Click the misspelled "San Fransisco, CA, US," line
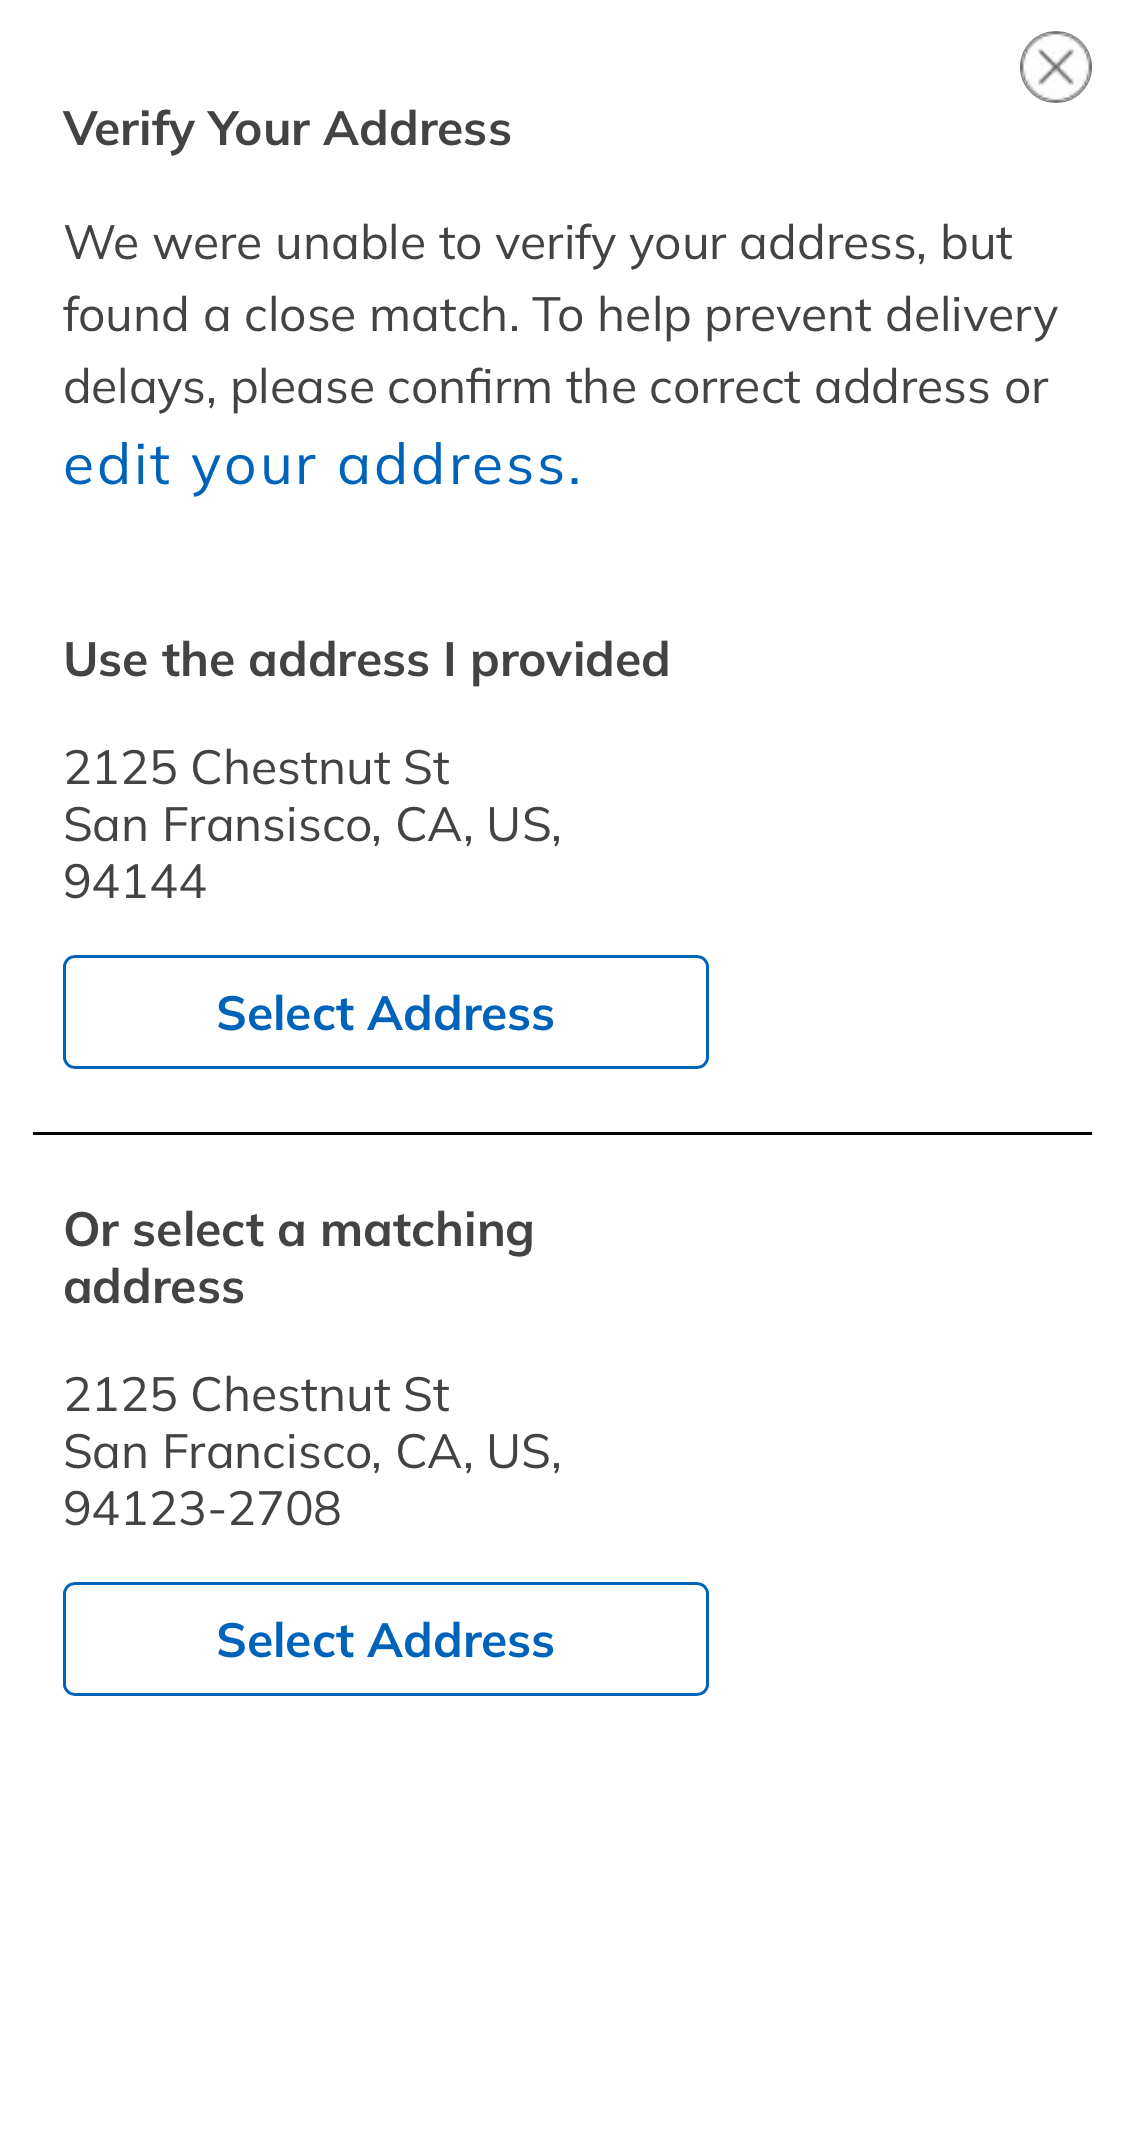 pos(312,825)
